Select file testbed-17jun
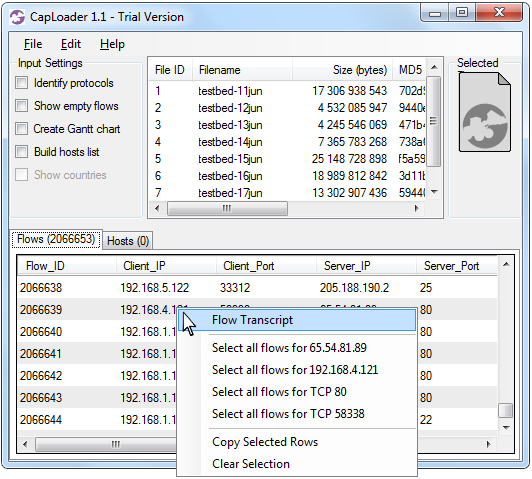532x479 pixels. click(287, 193)
